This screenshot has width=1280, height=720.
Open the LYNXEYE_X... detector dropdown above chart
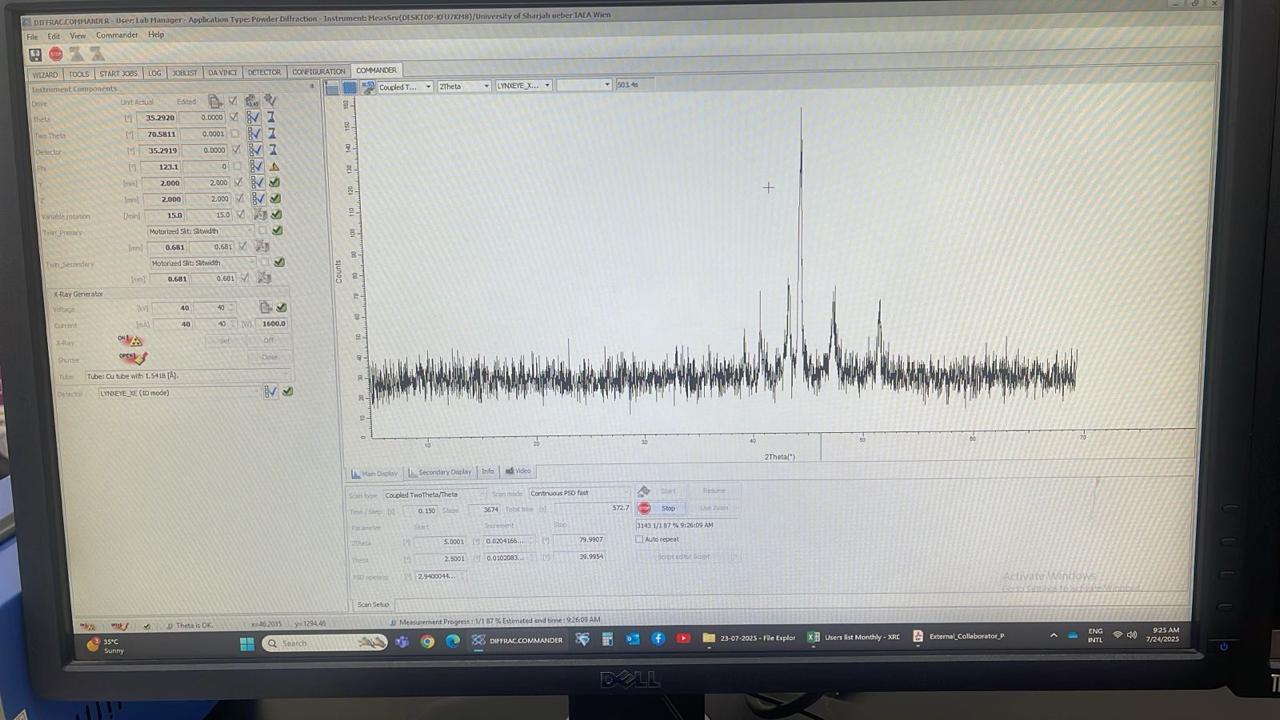pos(524,86)
